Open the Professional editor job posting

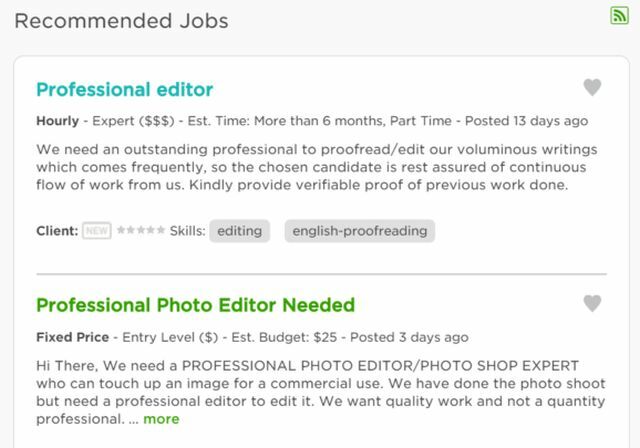(x=124, y=90)
